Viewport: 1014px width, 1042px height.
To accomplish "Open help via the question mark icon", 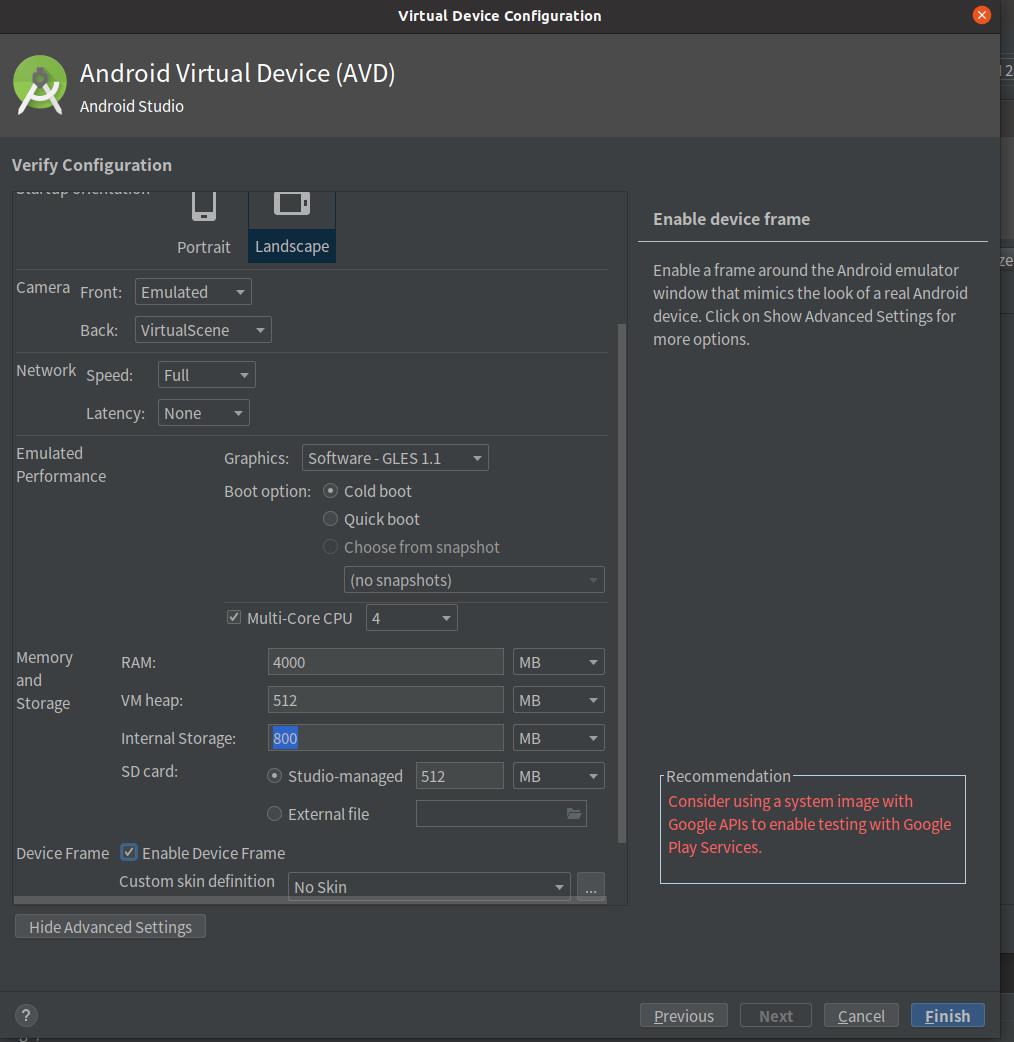I will 26,1015.
